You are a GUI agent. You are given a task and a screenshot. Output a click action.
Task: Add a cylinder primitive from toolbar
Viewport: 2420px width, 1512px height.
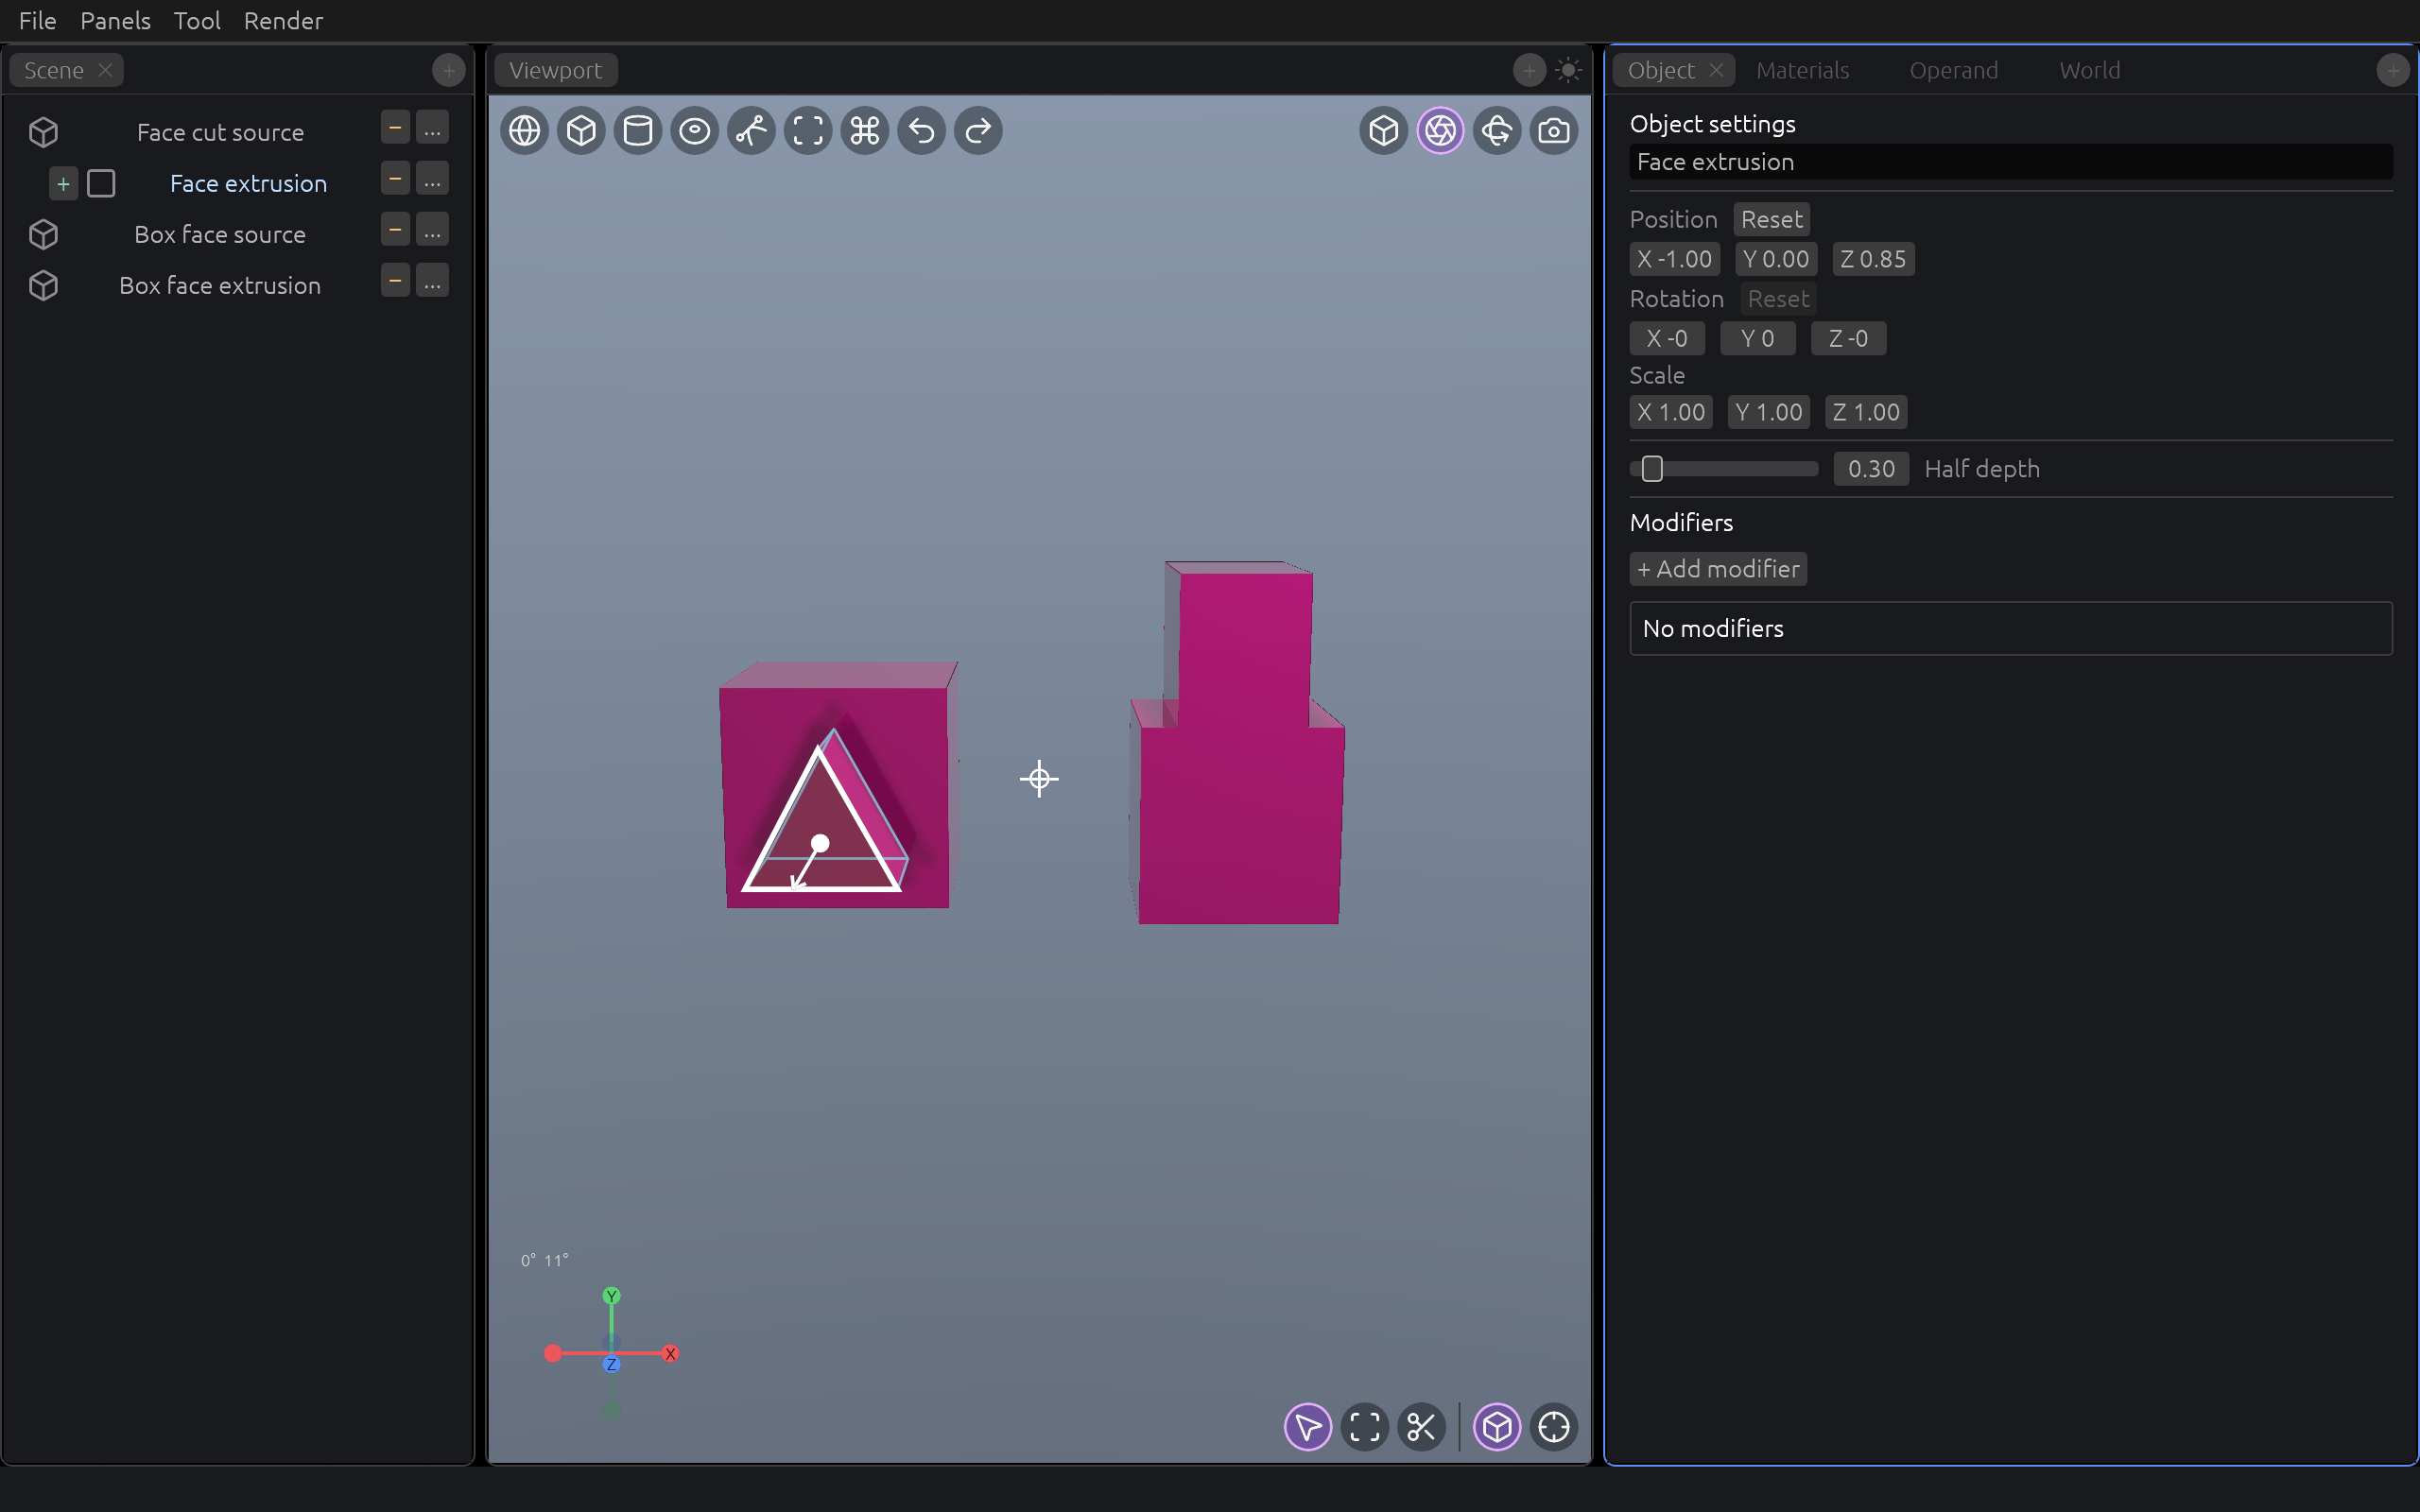pyautogui.click(x=638, y=130)
